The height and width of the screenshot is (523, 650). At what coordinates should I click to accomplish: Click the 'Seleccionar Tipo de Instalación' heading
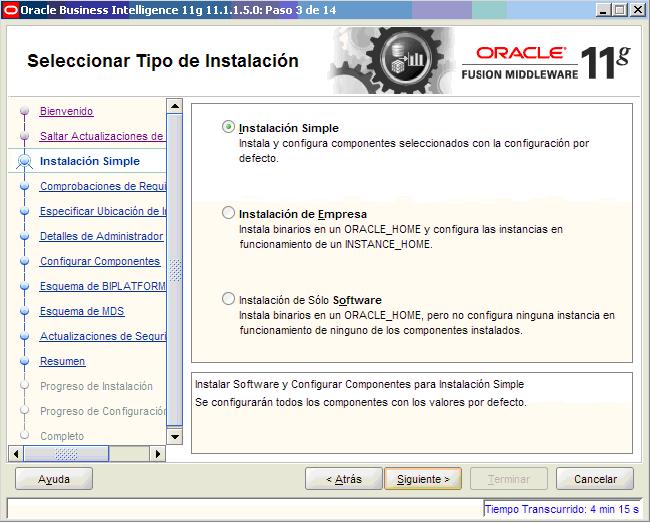click(163, 61)
